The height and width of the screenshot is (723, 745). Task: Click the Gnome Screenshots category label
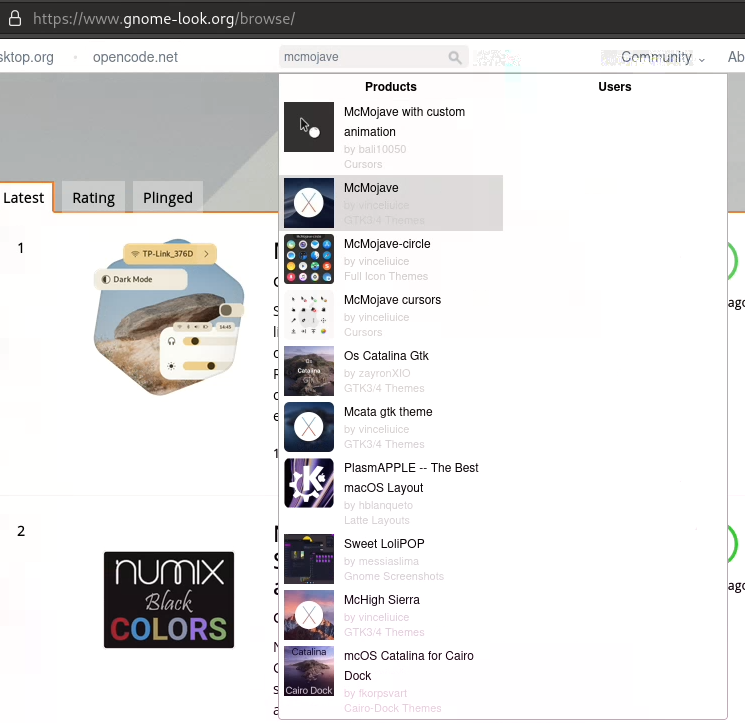[x=394, y=577]
